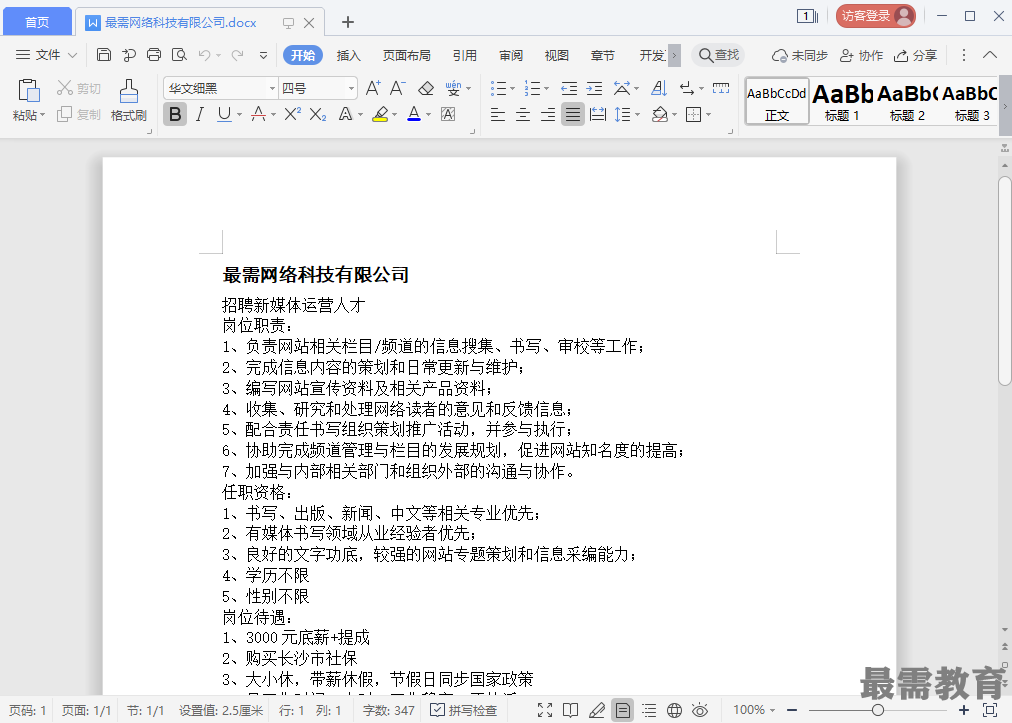Open quick access toolbar customize arrow
This screenshot has width=1012, height=723.
tap(263, 56)
